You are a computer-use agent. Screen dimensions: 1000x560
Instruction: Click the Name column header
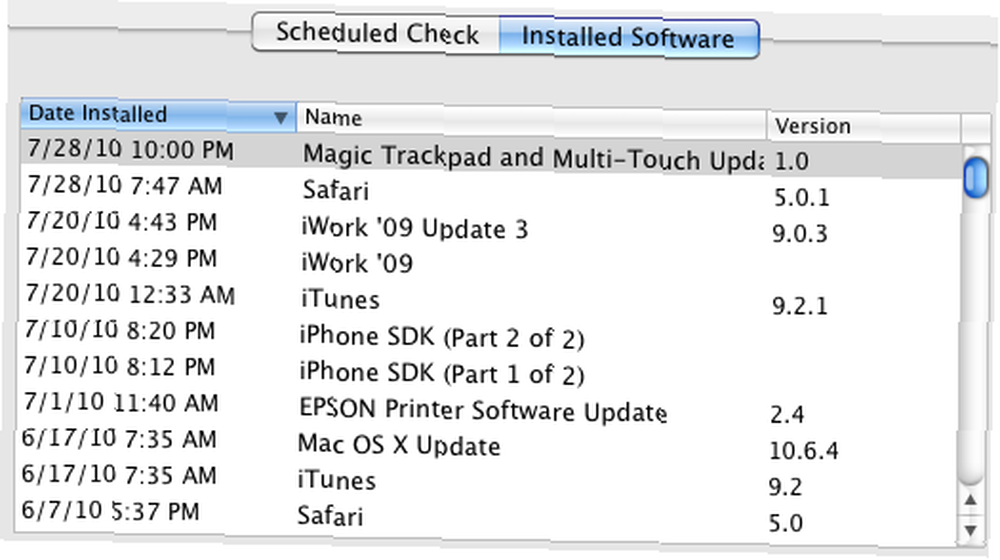coord(531,119)
